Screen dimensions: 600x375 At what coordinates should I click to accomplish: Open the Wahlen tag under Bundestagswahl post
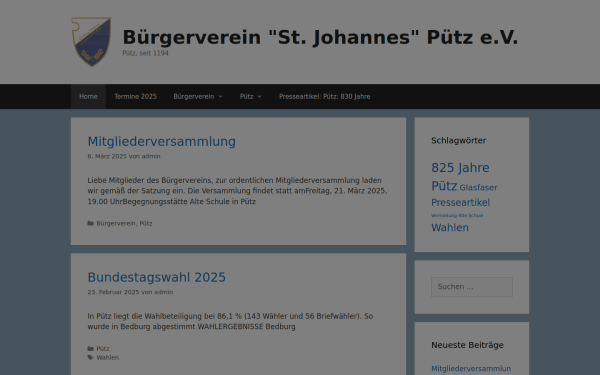click(x=108, y=357)
